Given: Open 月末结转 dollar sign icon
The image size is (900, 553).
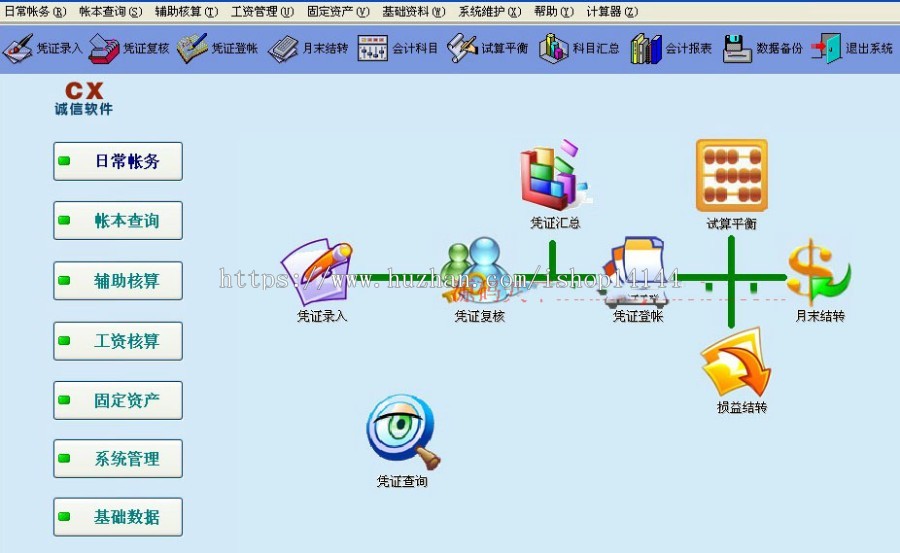Looking at the screenshot, I should 819,272.
